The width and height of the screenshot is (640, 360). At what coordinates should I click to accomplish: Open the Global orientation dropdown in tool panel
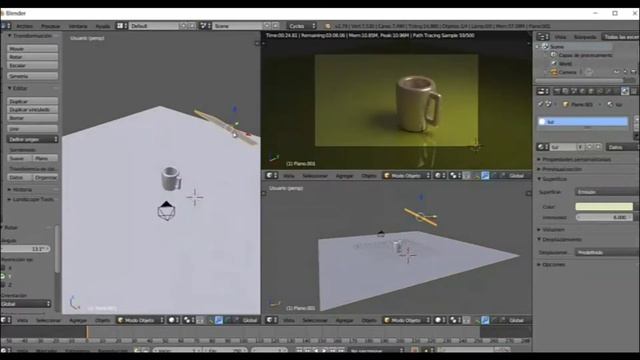coord(26,304)
